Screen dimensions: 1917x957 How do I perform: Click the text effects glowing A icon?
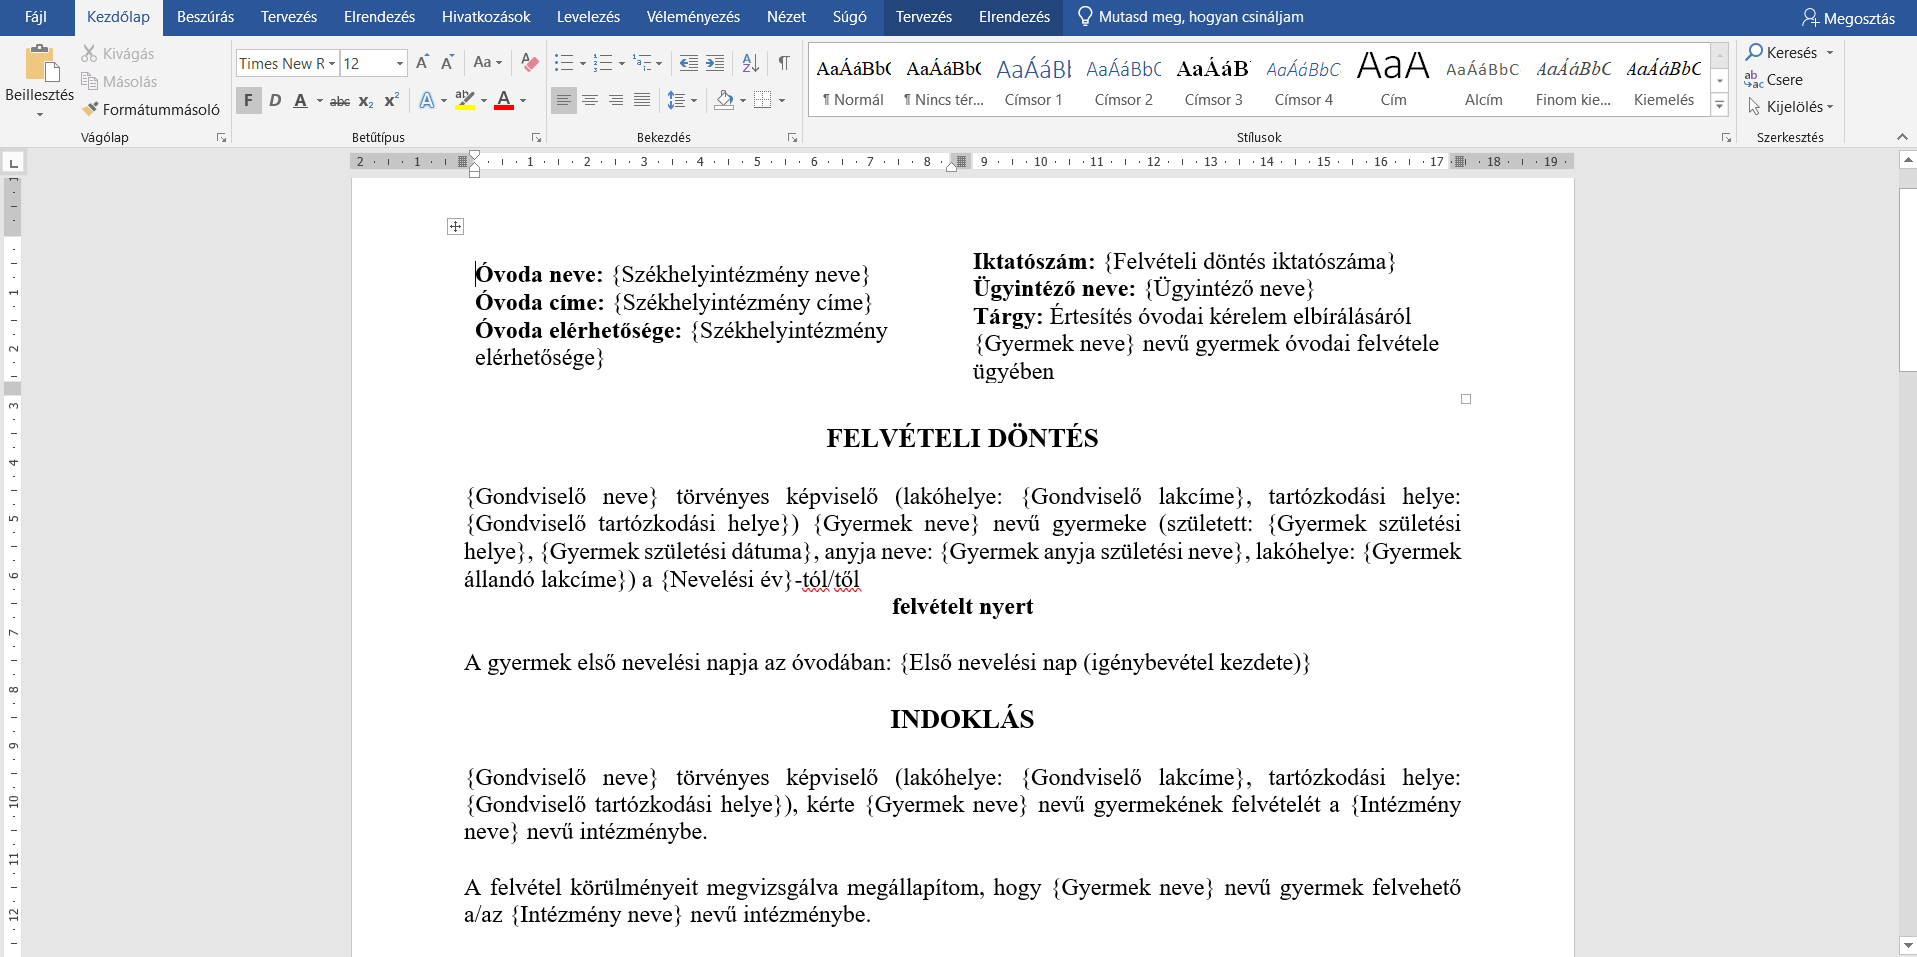pyautogui.click(x=427, y=101)
